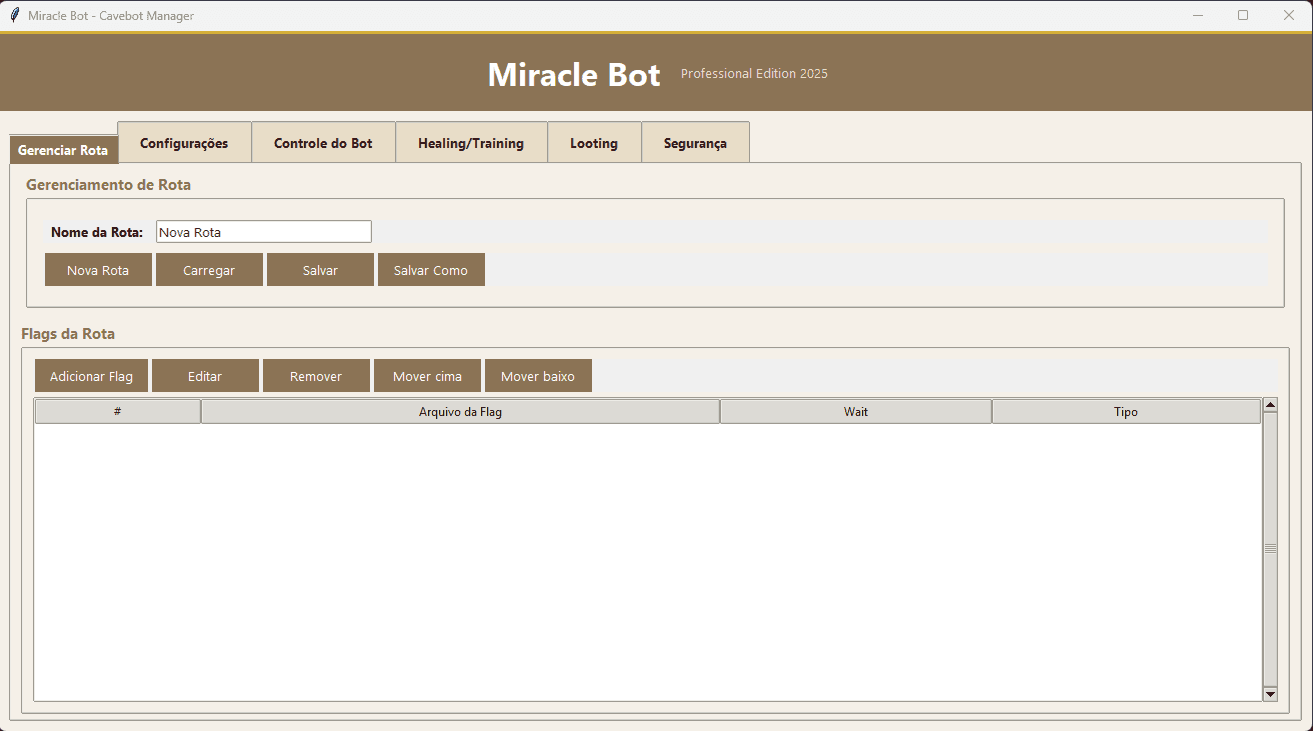Select the Healing/Training tab
The height and width of the screenshot is (731, 1313).
pos(471,142)
